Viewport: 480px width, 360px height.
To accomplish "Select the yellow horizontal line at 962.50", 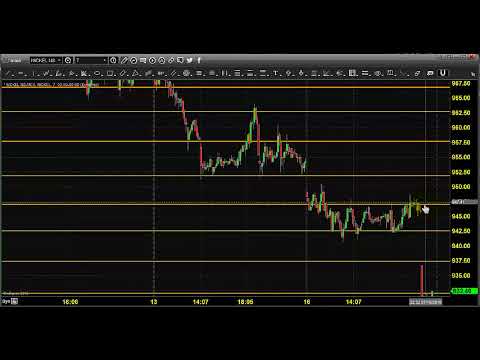I will (225, 112).
